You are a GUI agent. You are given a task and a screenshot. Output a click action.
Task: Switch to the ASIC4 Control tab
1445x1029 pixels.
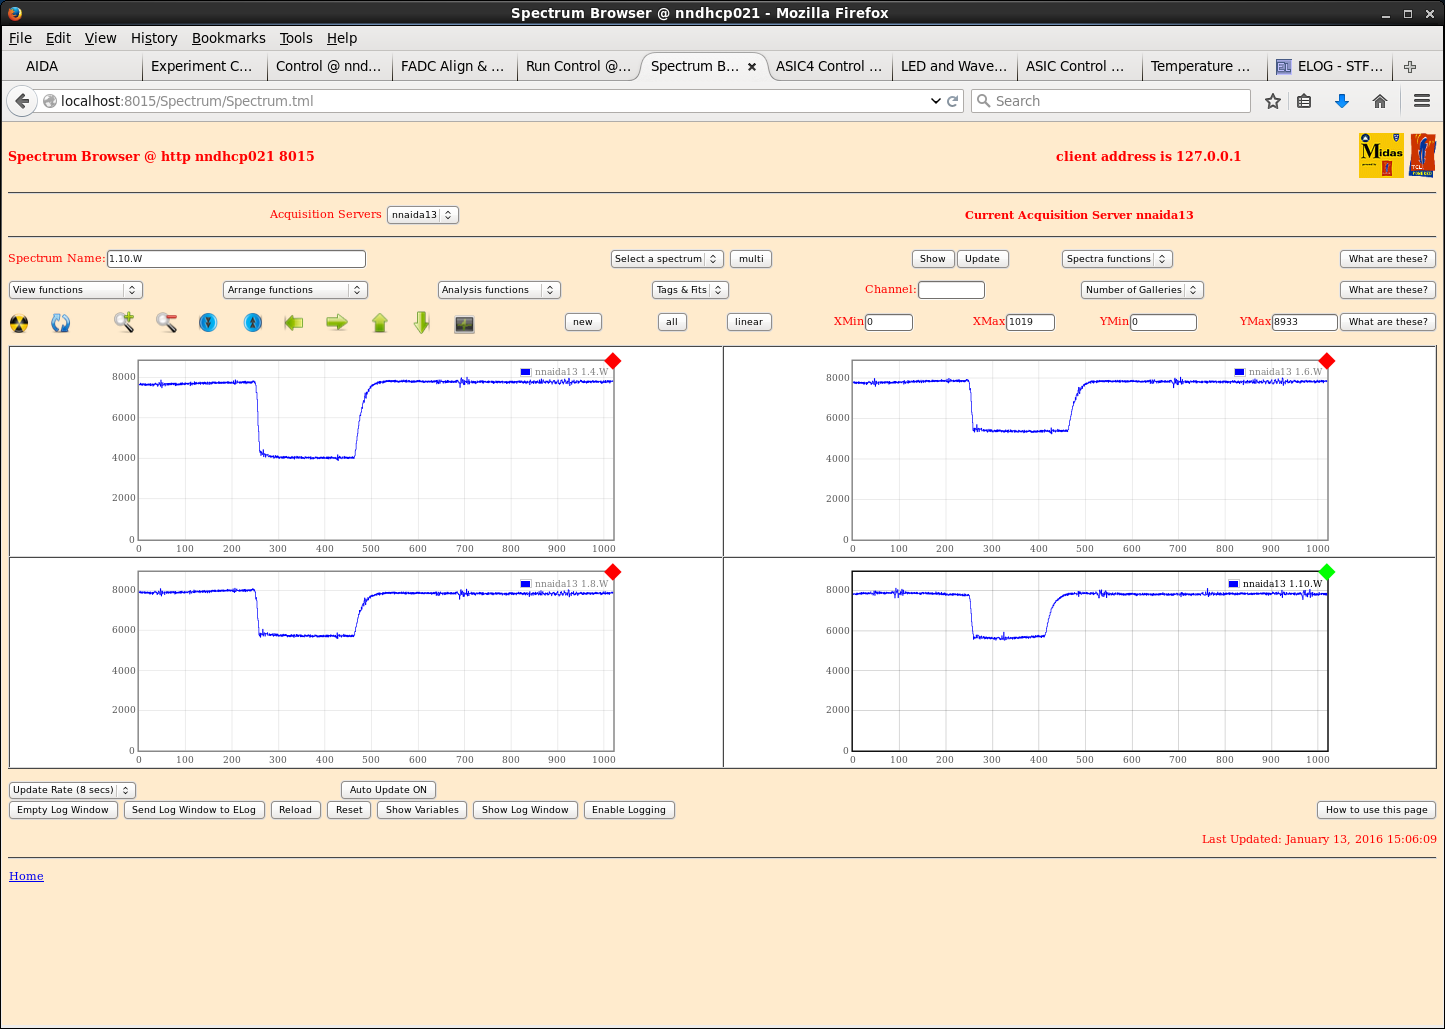point(829,66)
